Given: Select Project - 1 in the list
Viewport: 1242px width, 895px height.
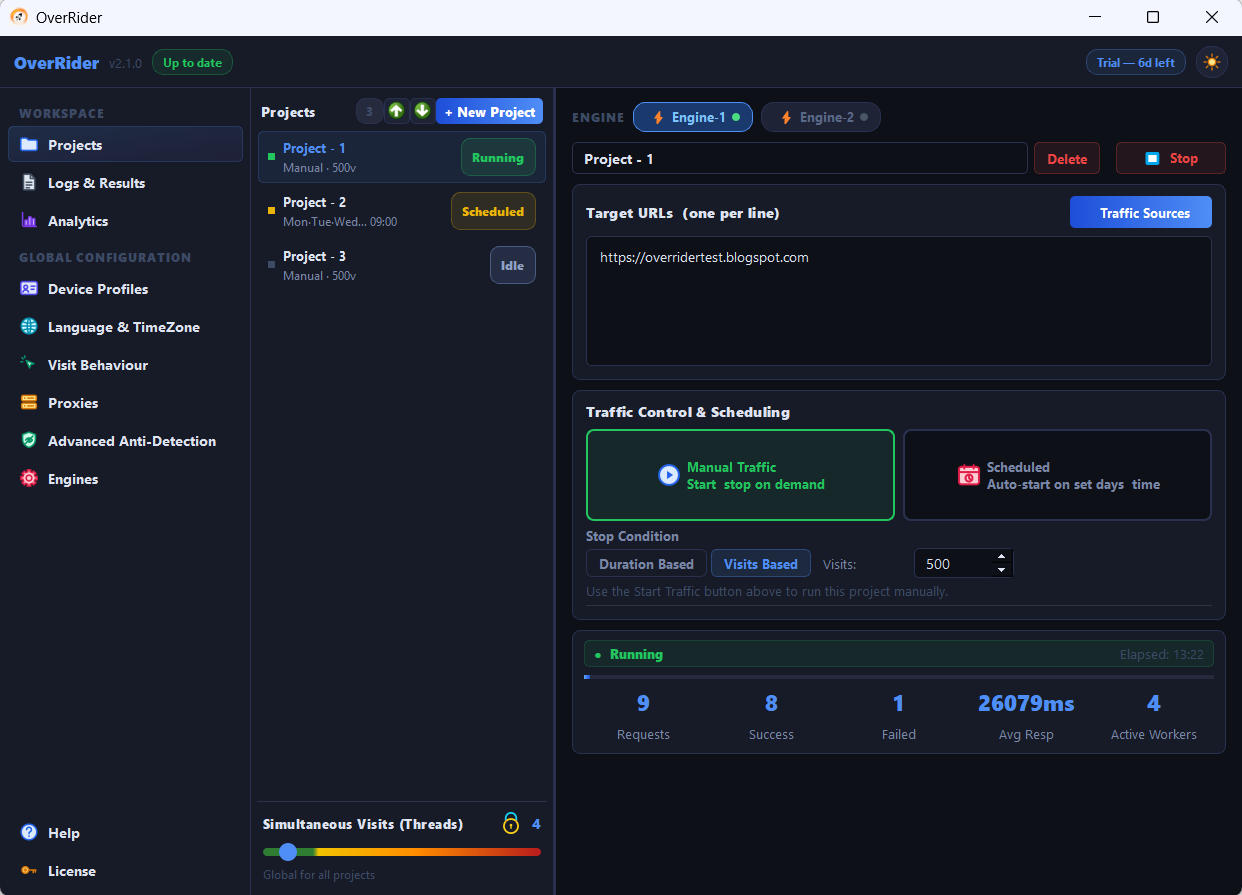Looking at the screenshot, I should point(402,157).
